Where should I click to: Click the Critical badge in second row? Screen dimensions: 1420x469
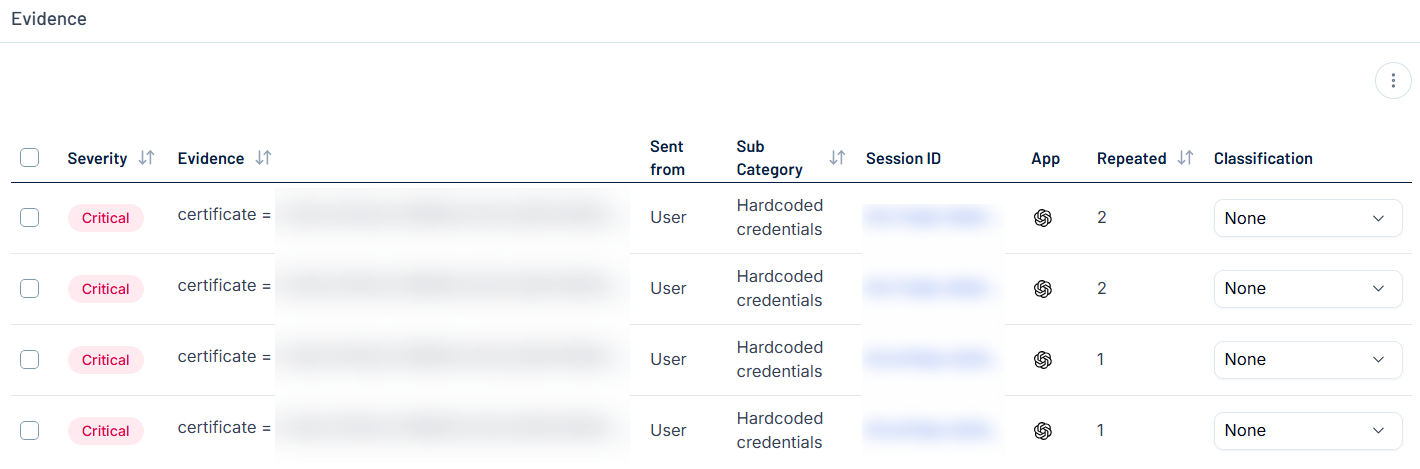coord(106,289)
